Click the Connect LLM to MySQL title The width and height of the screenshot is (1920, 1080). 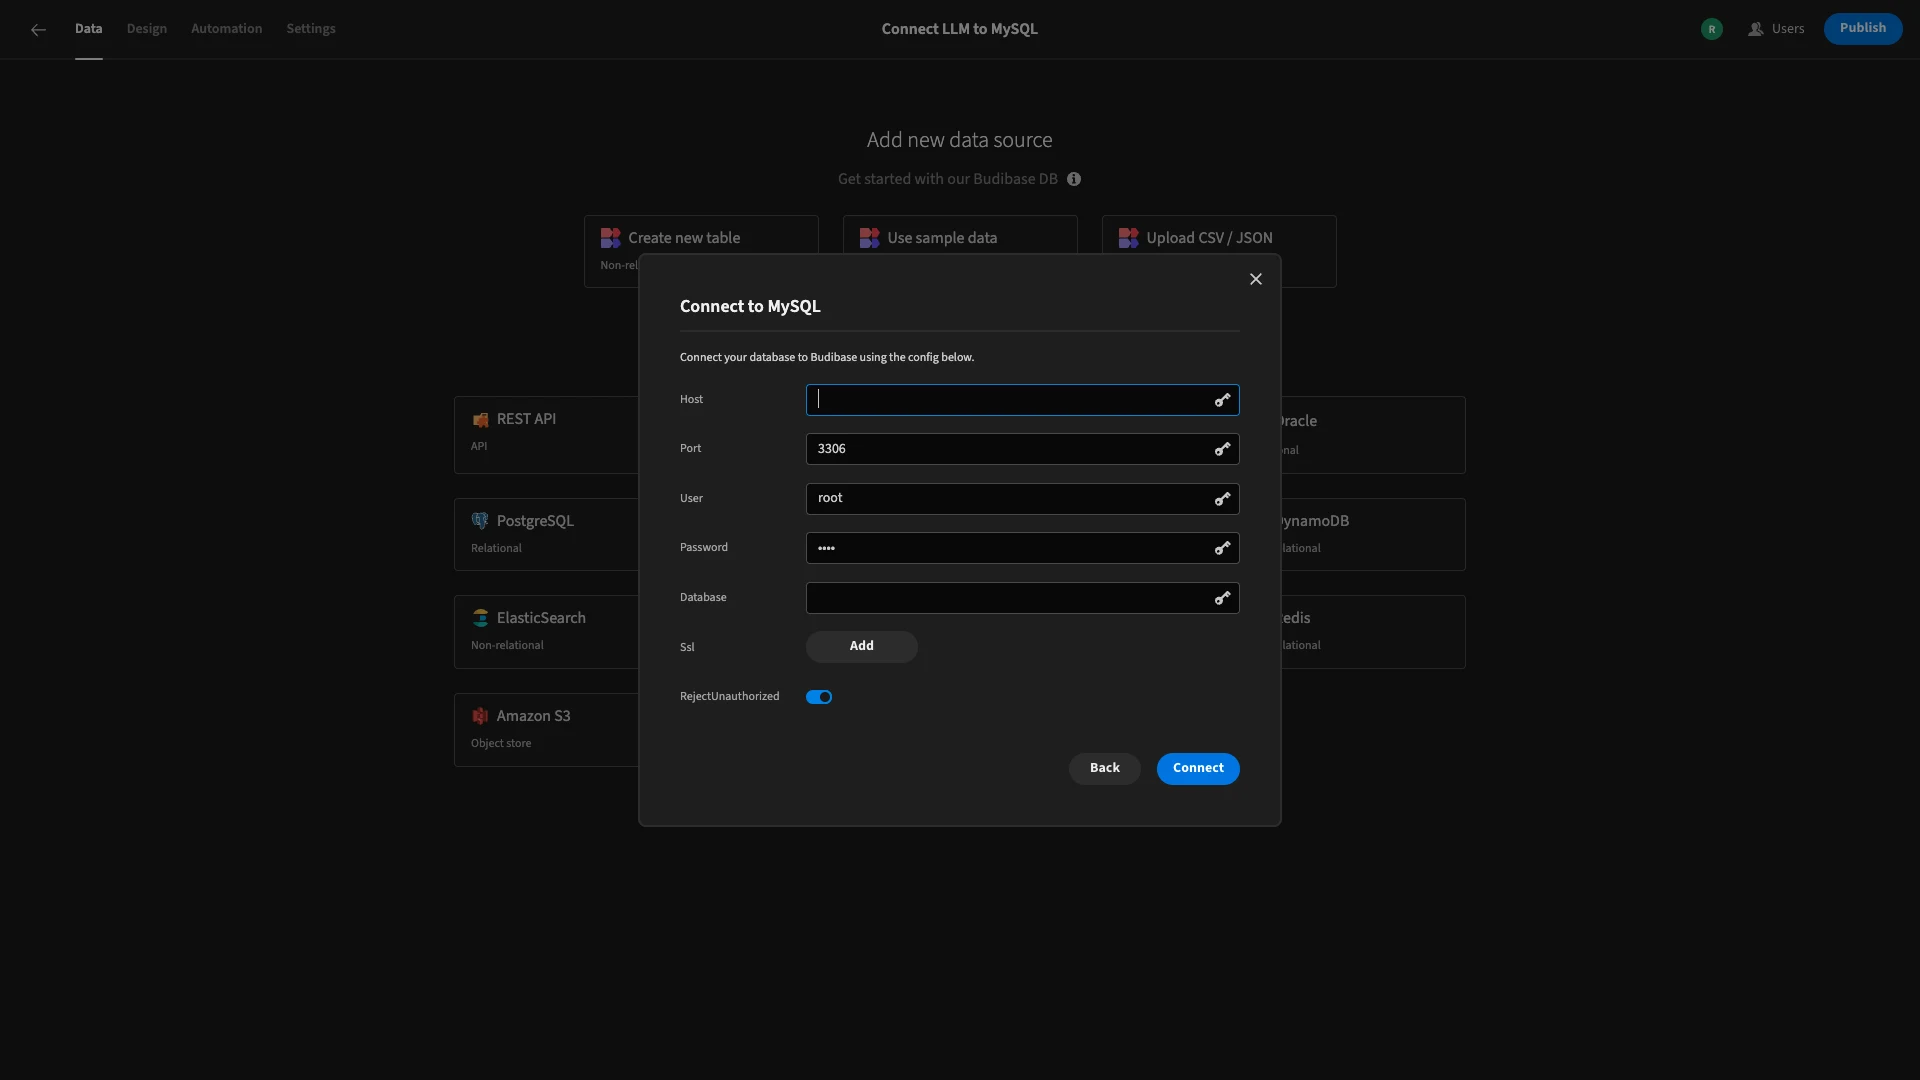pos(959,29)
